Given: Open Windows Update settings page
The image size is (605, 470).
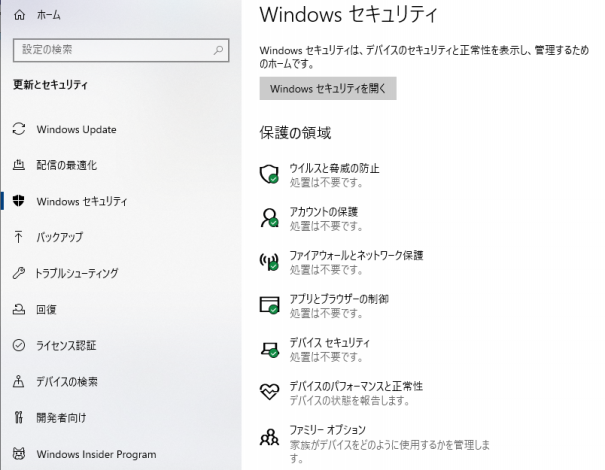Looking at the screenshot, I should pos(76,129).
